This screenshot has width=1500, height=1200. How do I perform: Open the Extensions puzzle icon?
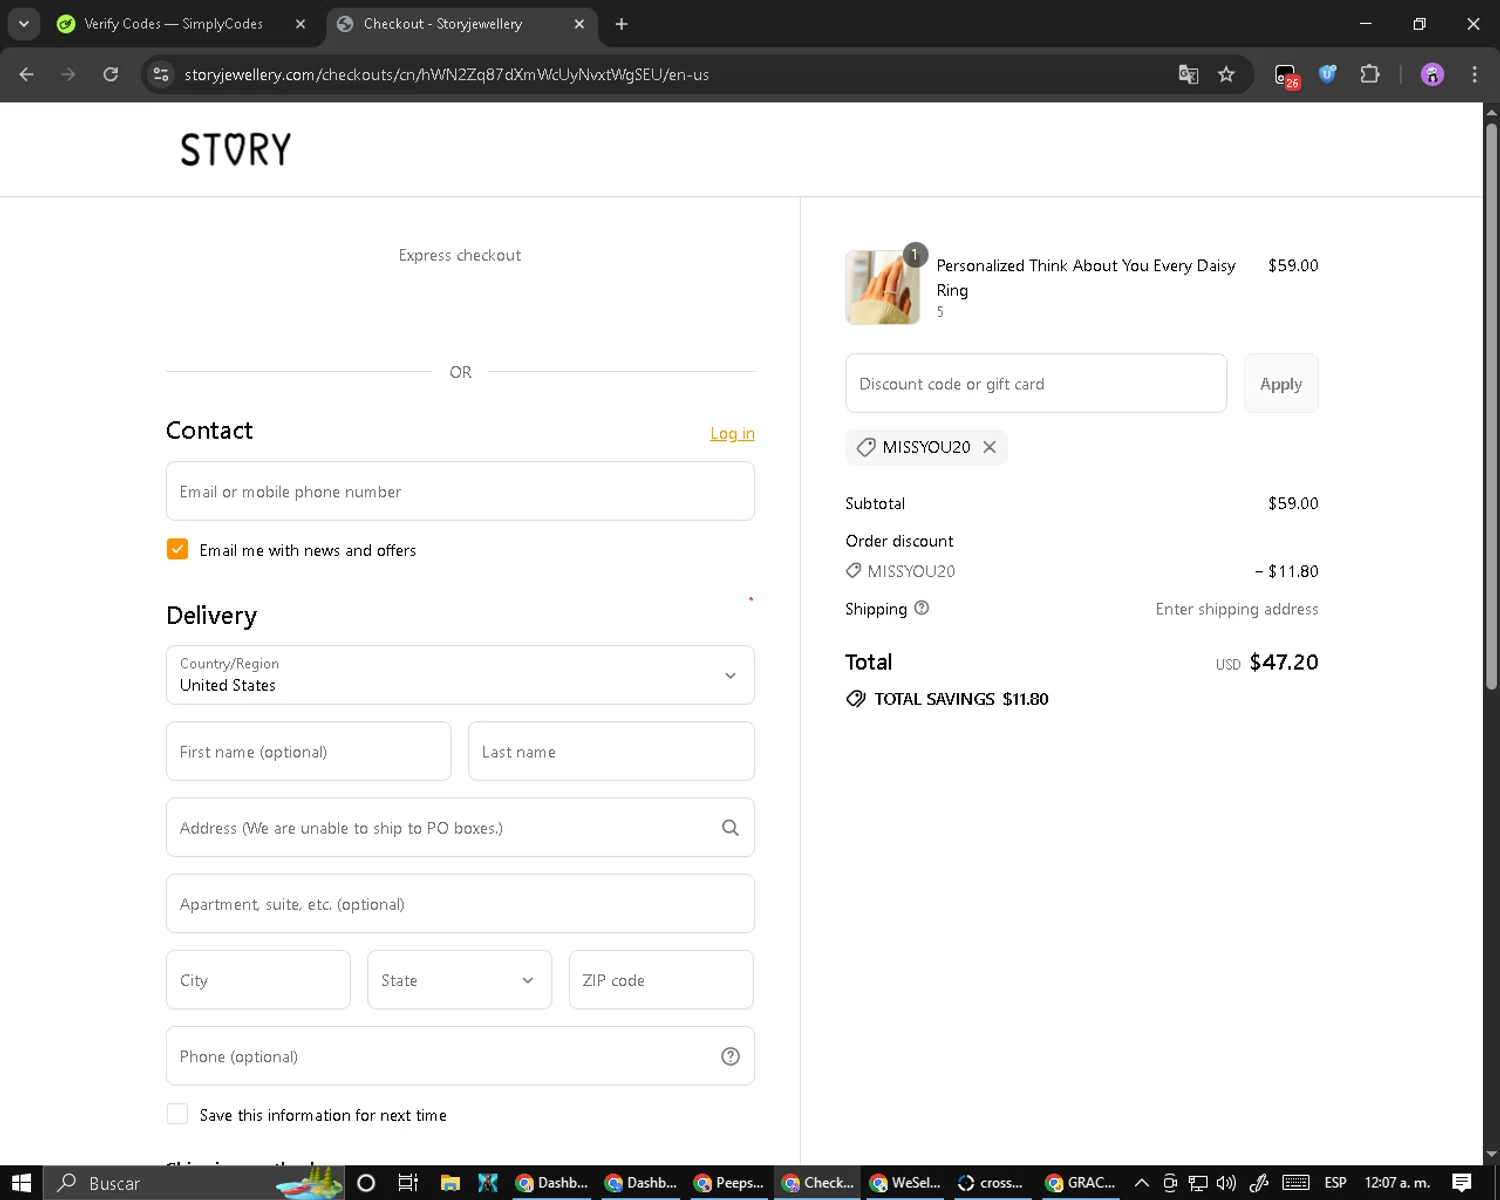coord(1370,74)
